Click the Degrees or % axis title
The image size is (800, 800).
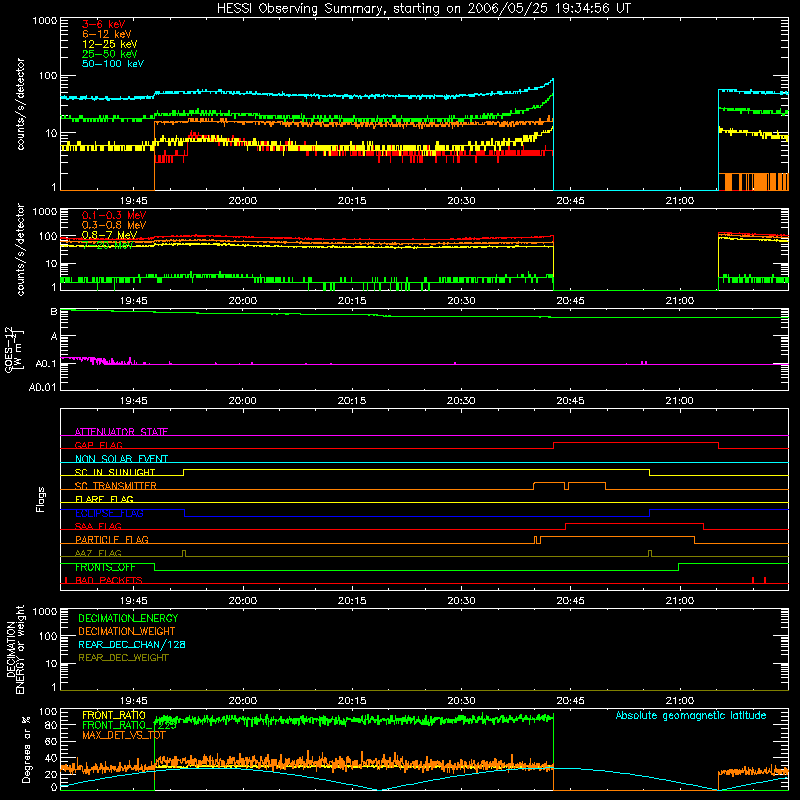[26, 749]
